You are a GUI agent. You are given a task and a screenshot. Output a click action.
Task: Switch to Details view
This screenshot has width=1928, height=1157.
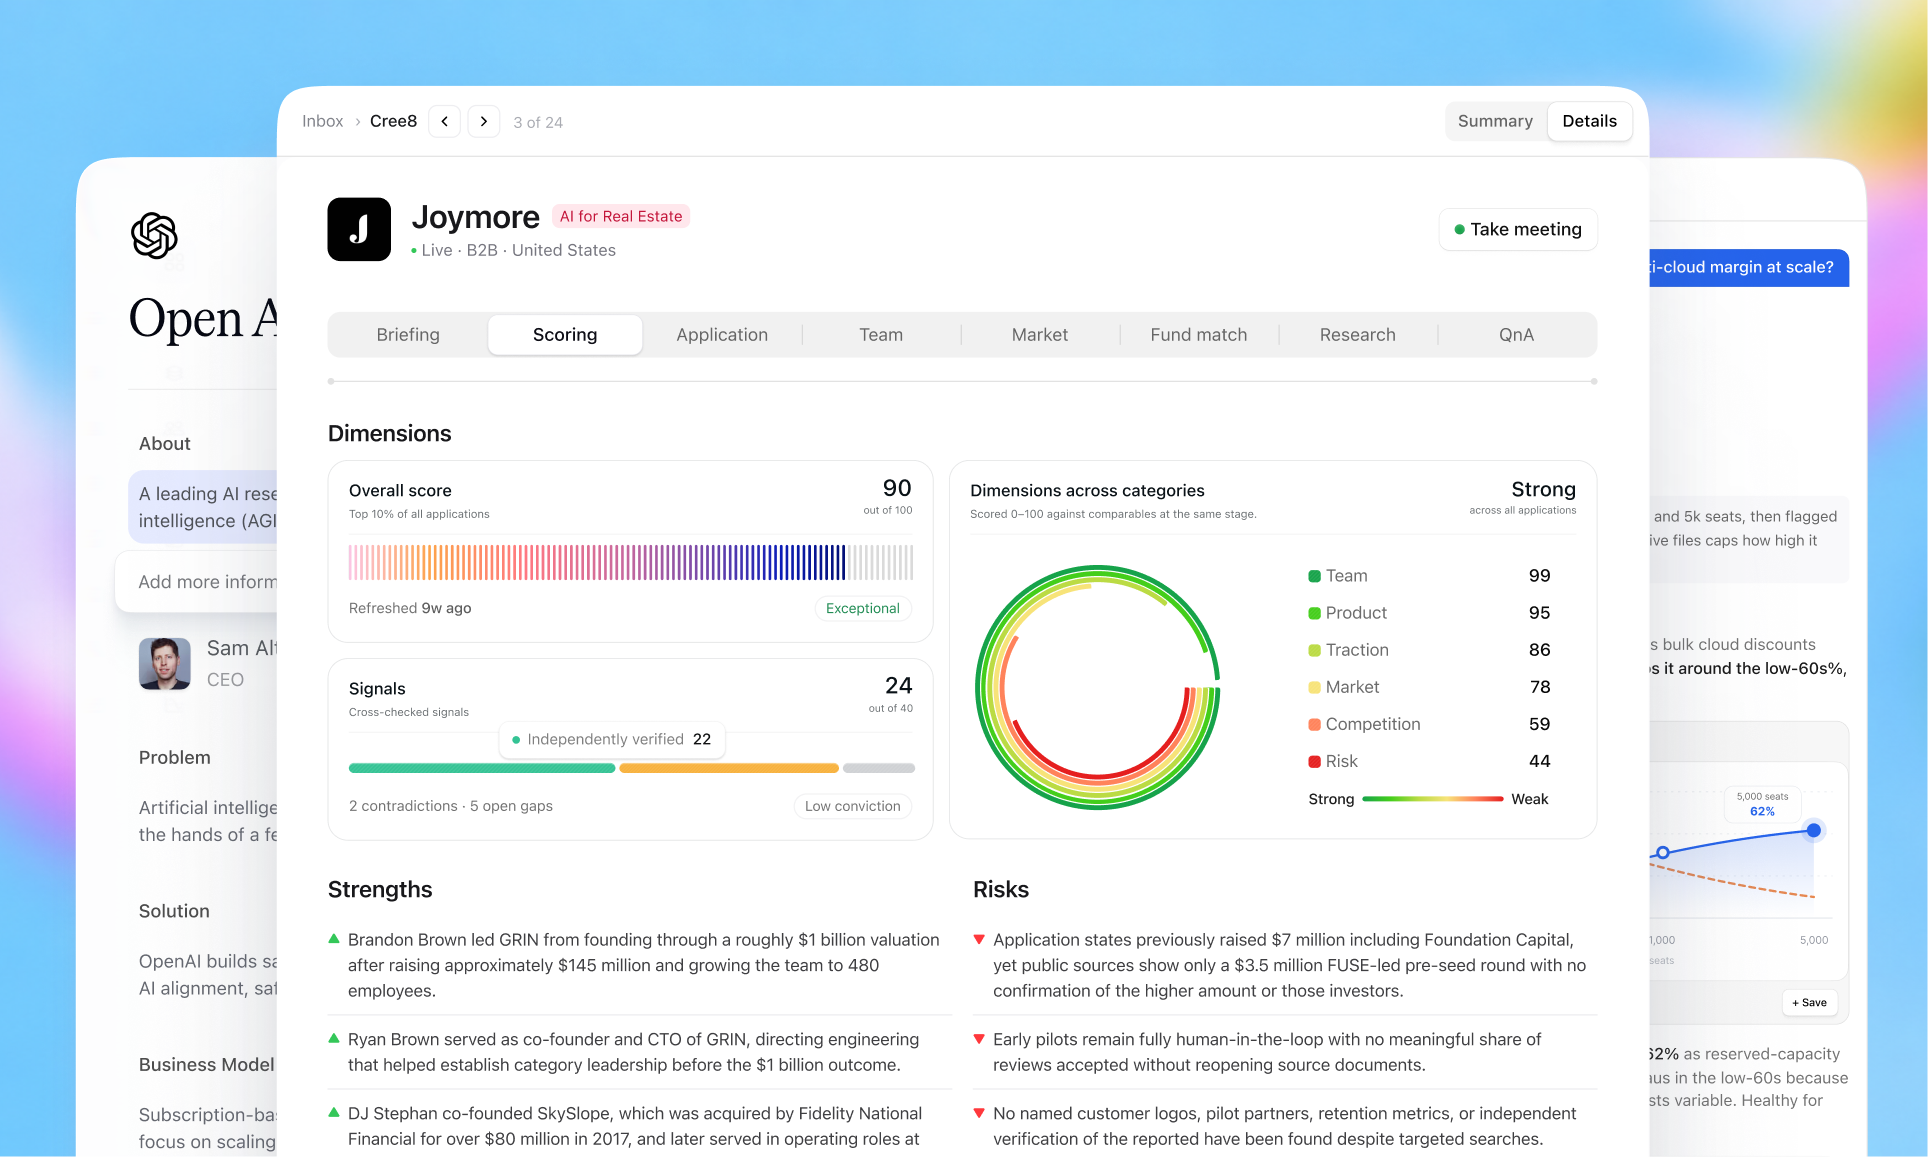point(1589,121)
